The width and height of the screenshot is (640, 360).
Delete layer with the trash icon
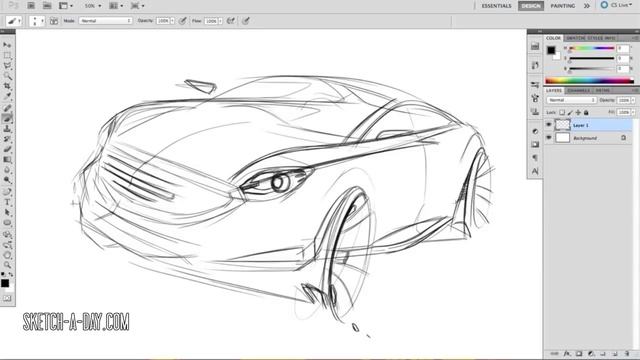[627, 354]
